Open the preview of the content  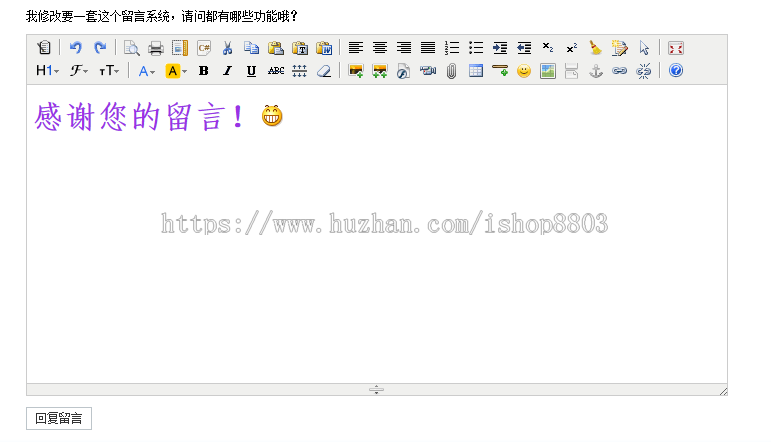tap(132, 48)
